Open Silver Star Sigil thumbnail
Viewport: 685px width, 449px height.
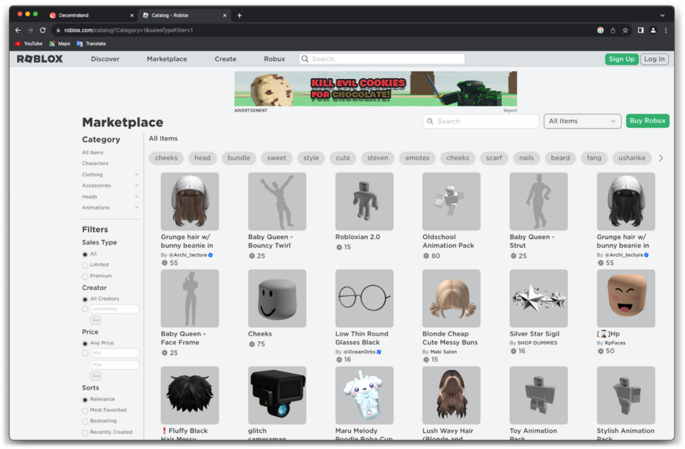(539, 298)
